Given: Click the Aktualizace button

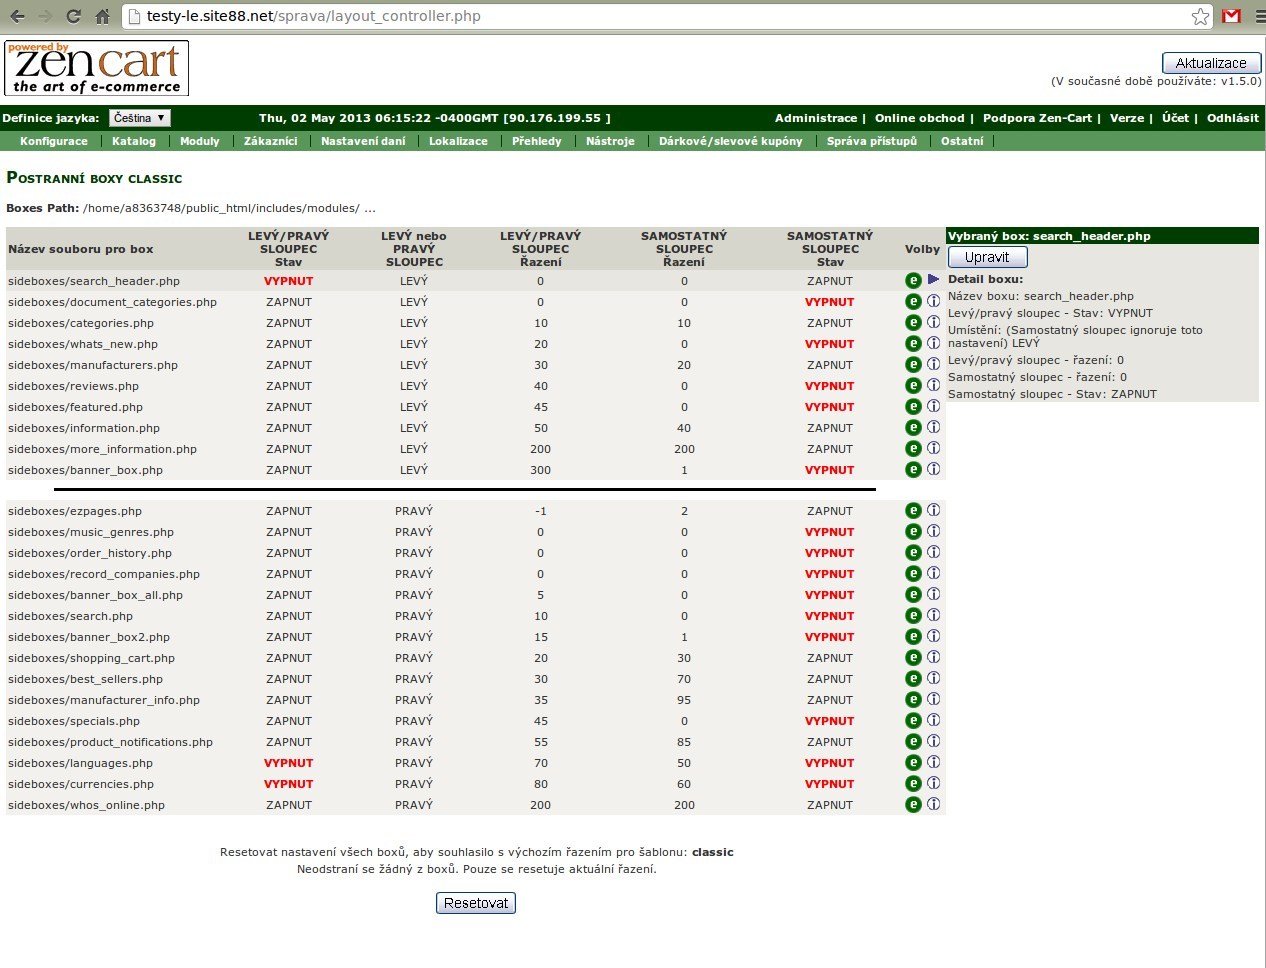Looking at the screenshot, I should coord(1211,63).
